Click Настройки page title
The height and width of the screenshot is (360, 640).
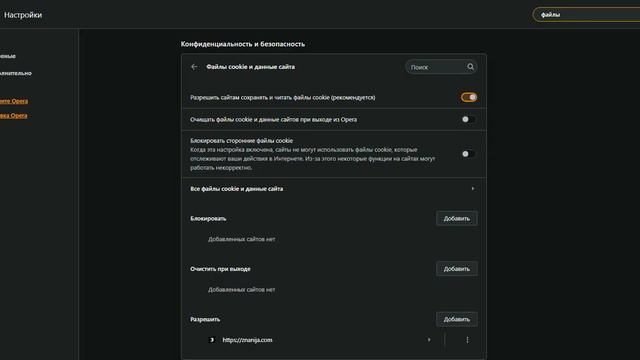coord(23,15)
